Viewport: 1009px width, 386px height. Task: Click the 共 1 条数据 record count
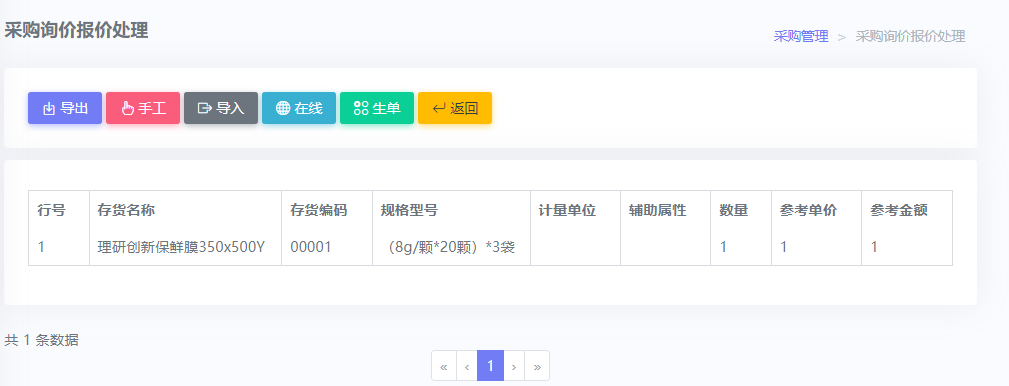[x=42, y=340]
